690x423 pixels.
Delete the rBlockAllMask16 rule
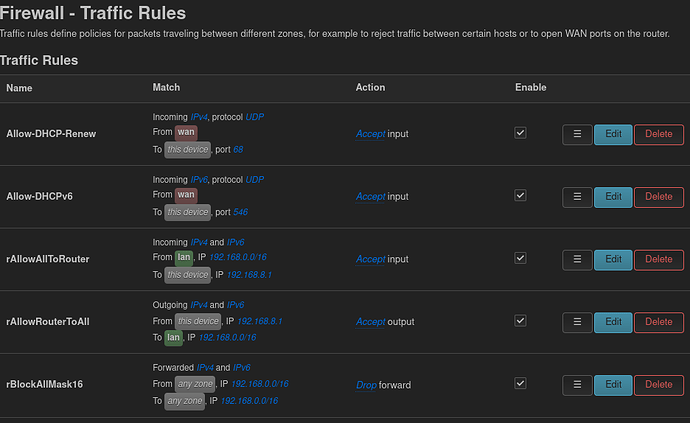pos(658,384)
